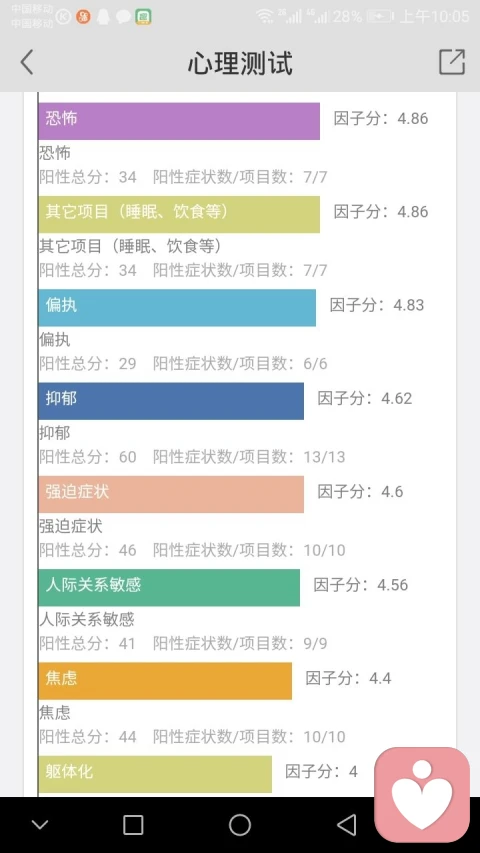The image size is (480, 853).
Task: Select the salmon 强迫症状 bar
Action: 171,495
